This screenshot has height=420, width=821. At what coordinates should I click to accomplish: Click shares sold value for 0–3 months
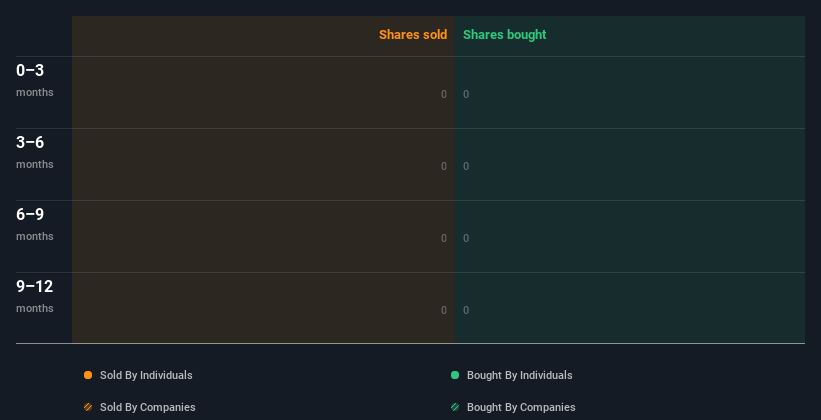click(444, 94)
